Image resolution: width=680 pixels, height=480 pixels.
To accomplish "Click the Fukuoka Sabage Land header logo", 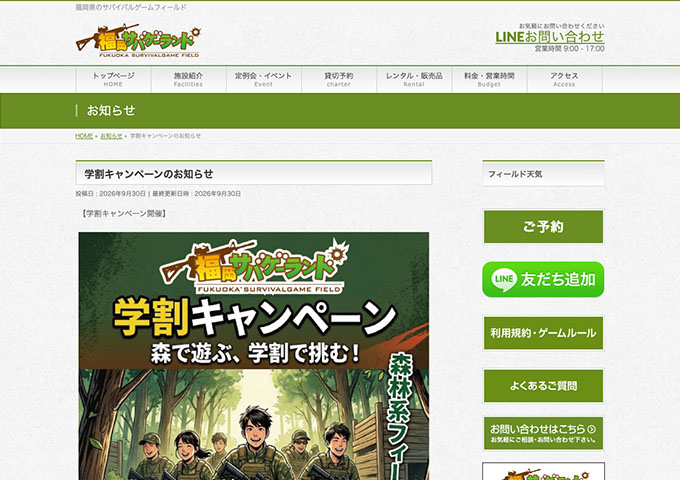I will [x=138, y=41].
